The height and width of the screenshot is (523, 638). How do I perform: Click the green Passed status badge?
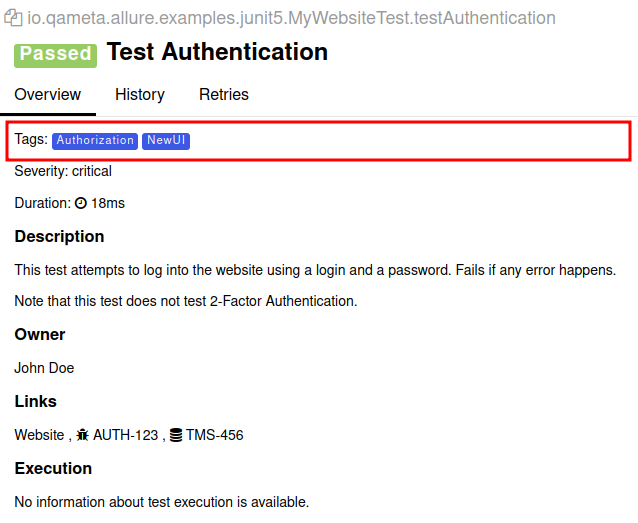[x=55, y=54]
